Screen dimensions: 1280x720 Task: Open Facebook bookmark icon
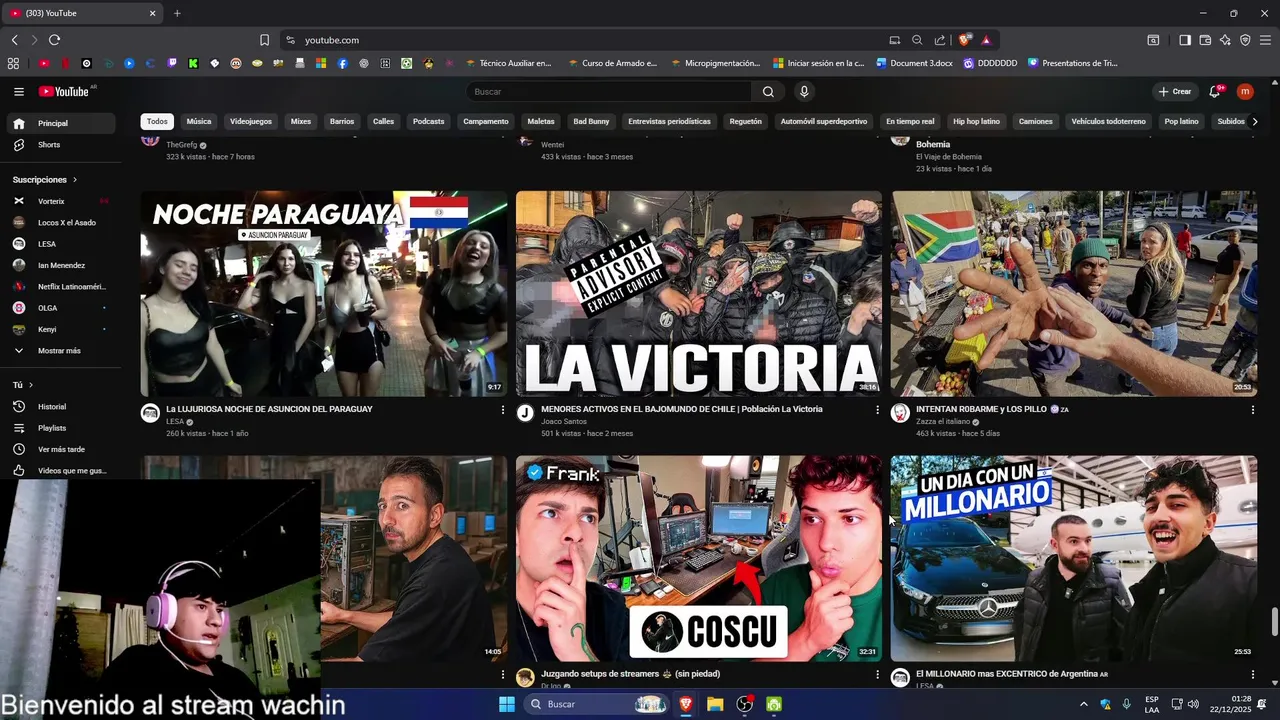click(343, 63)
